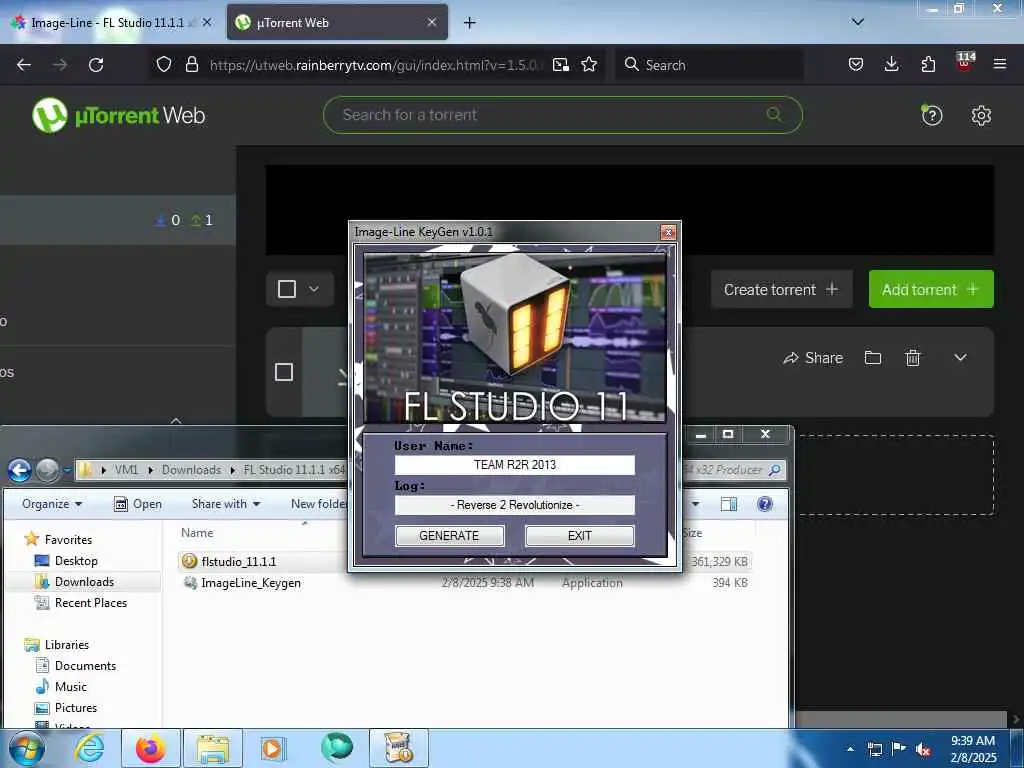The width and height of the screenshot is (1024, 768).
Task: Click the Create torrent button
Action: pos(781,289)
